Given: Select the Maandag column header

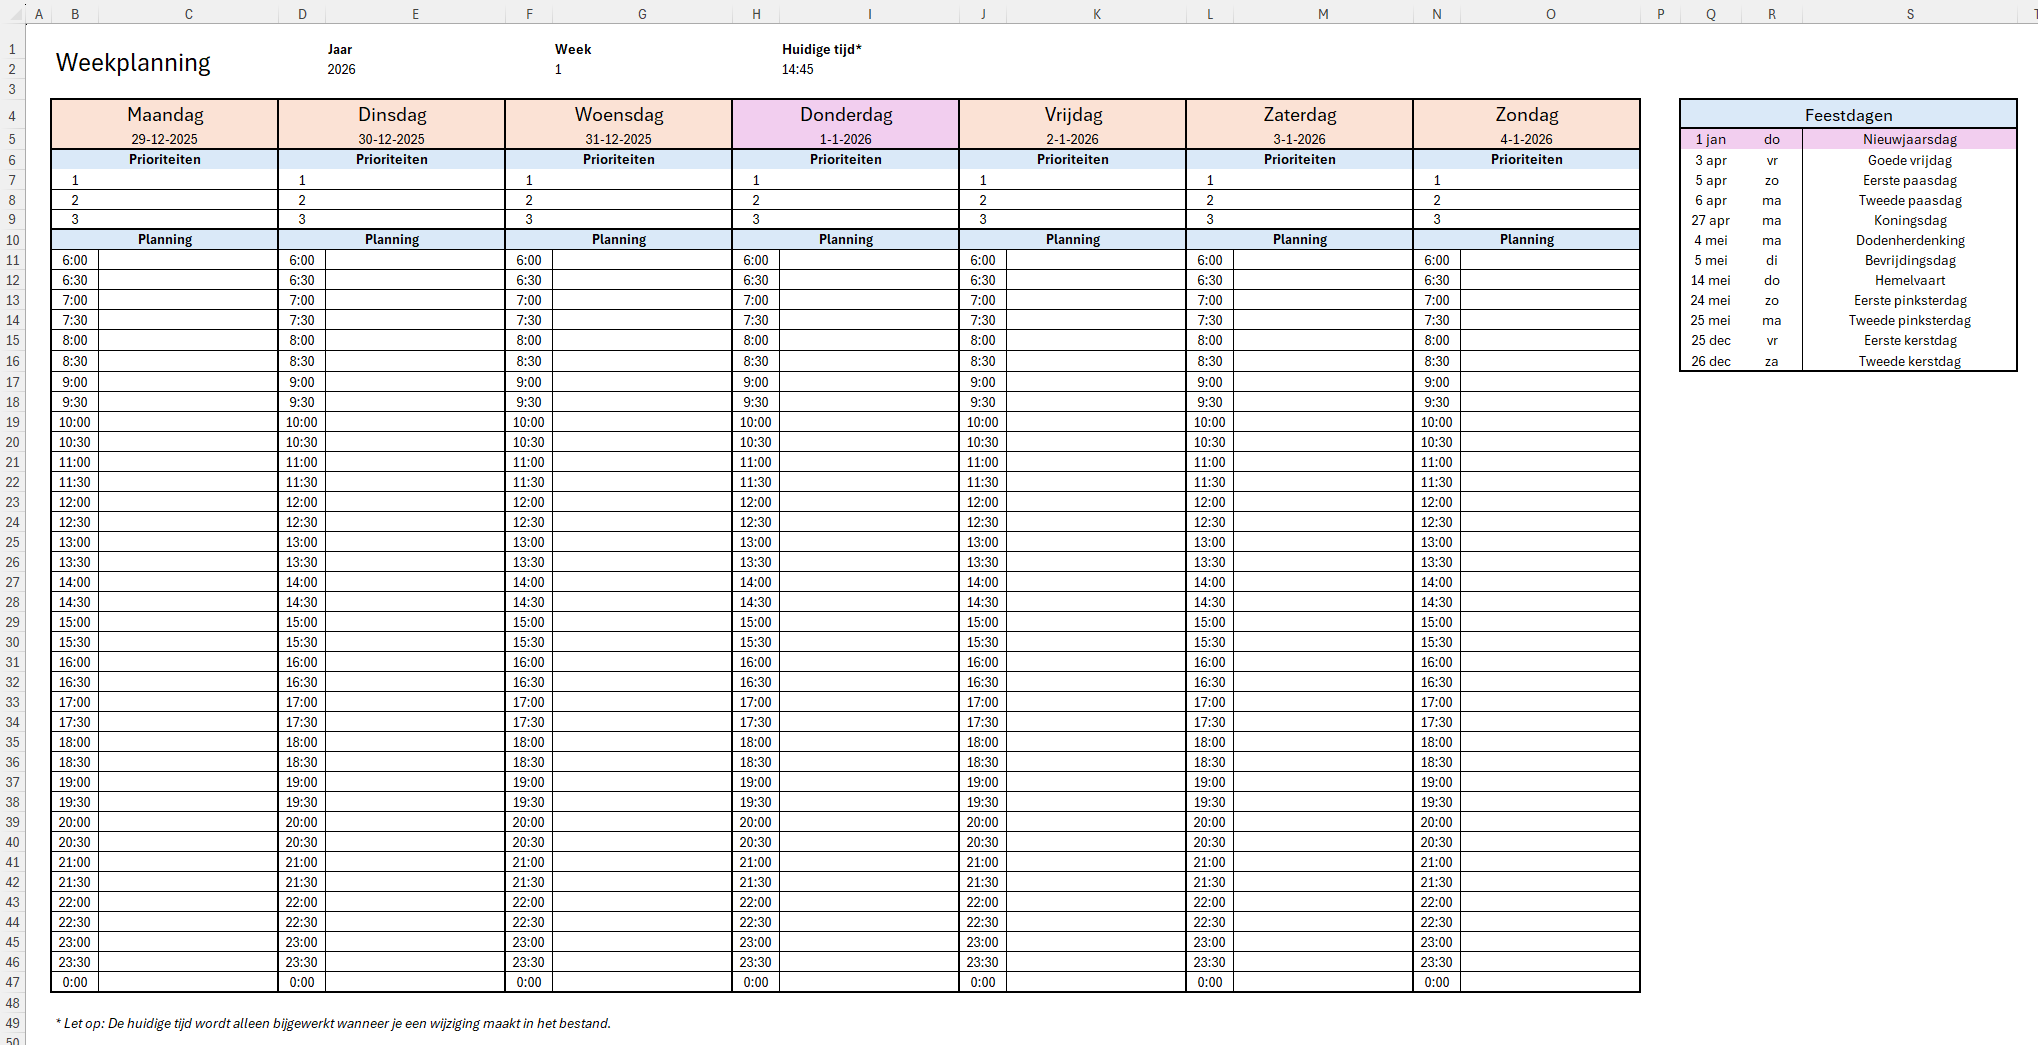Looking at the screenshot, I should pos(163,114).
